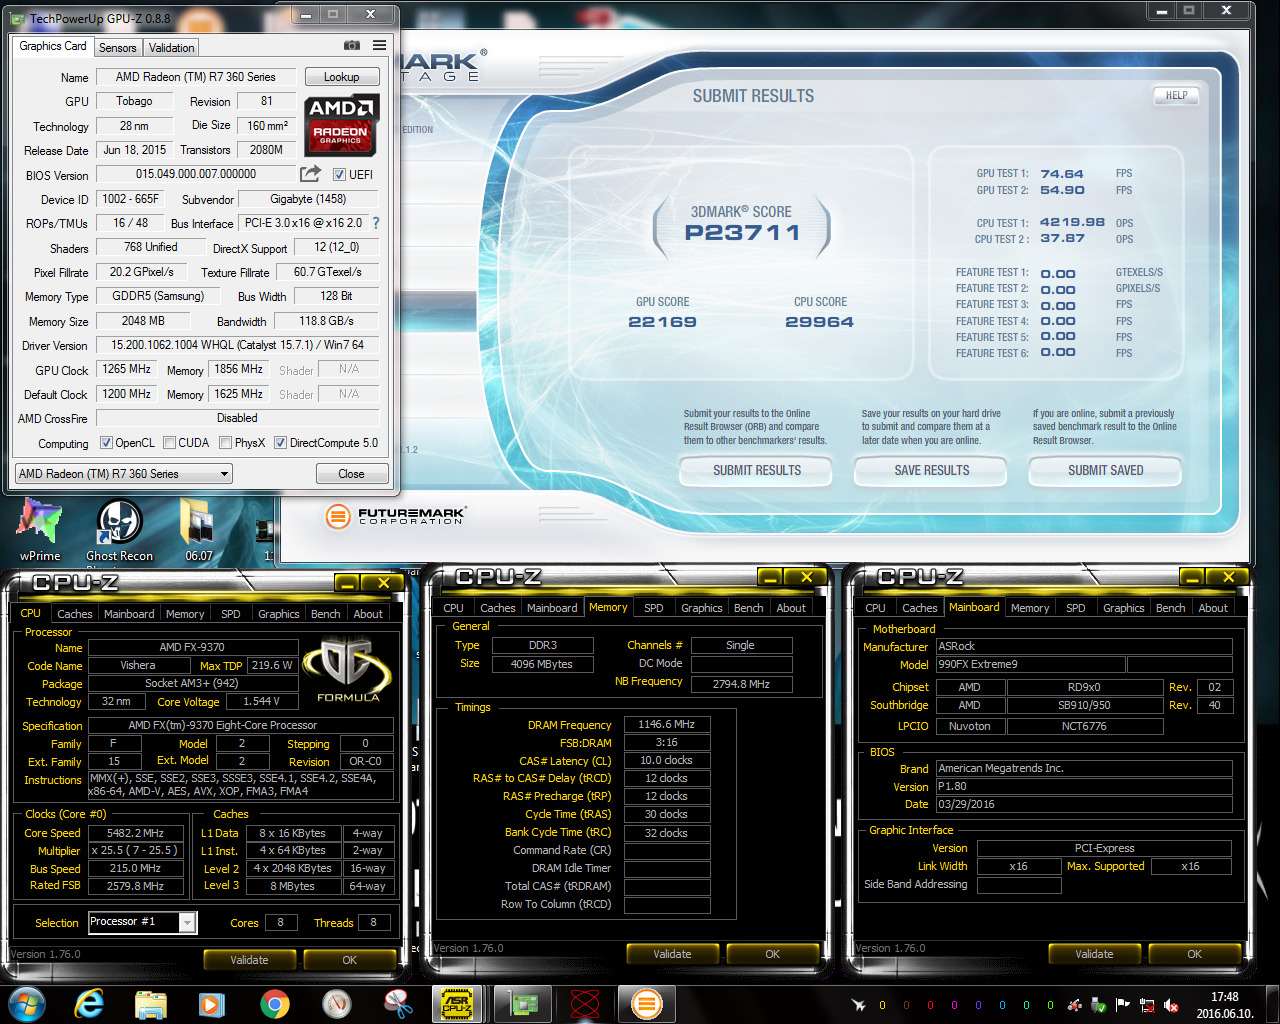Open About tab in middle CPU-Z window
This screenshot has height=1024, width=1280.
click(x=791, y=608)
